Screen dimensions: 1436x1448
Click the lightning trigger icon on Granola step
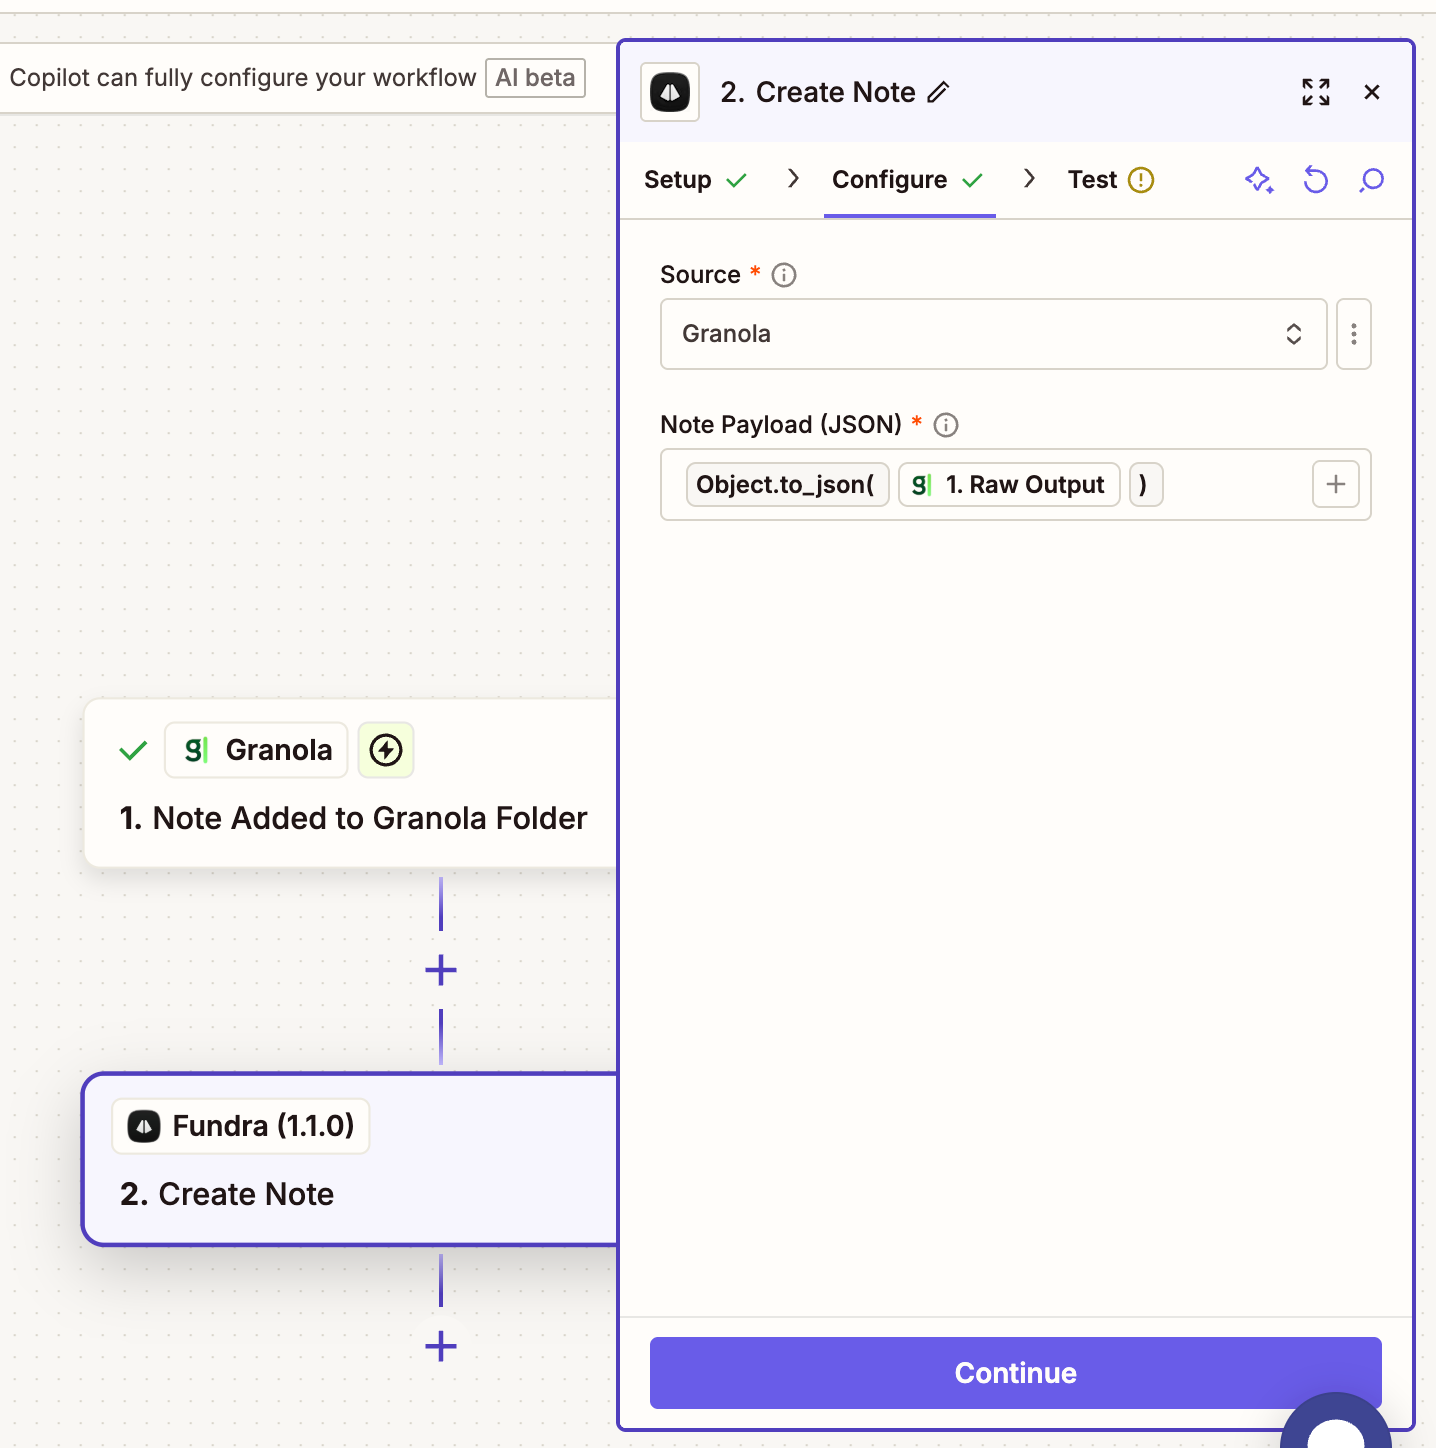tap(386, 750)
